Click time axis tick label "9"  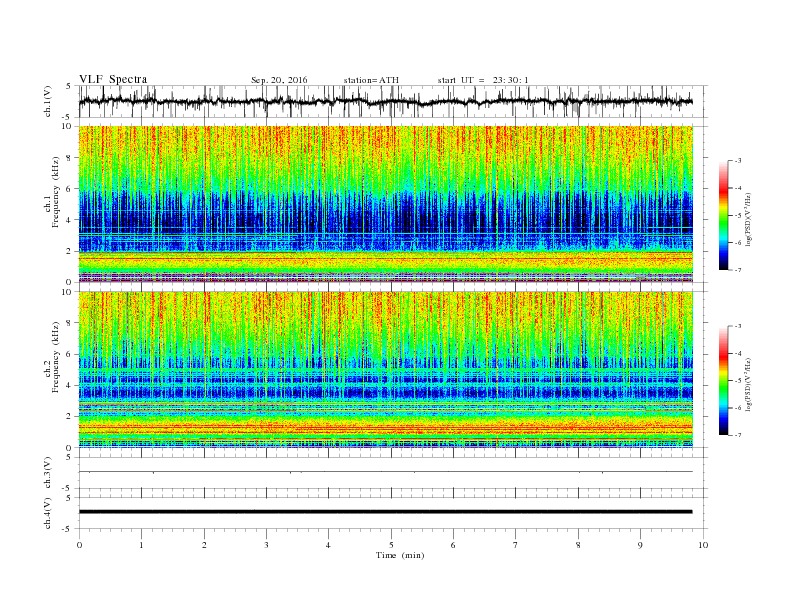pyautogui.click(x=640, y=545)
